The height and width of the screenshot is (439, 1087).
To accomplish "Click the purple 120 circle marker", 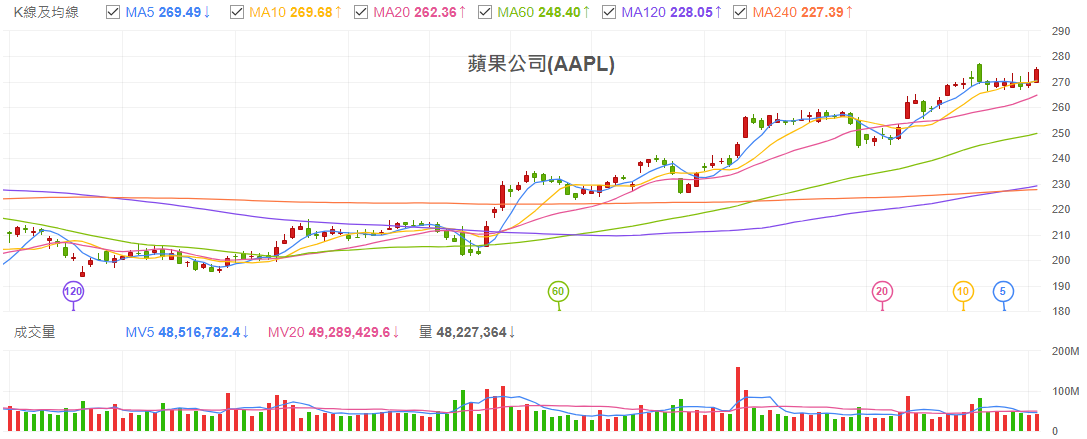I will click(x=72, y=291).
